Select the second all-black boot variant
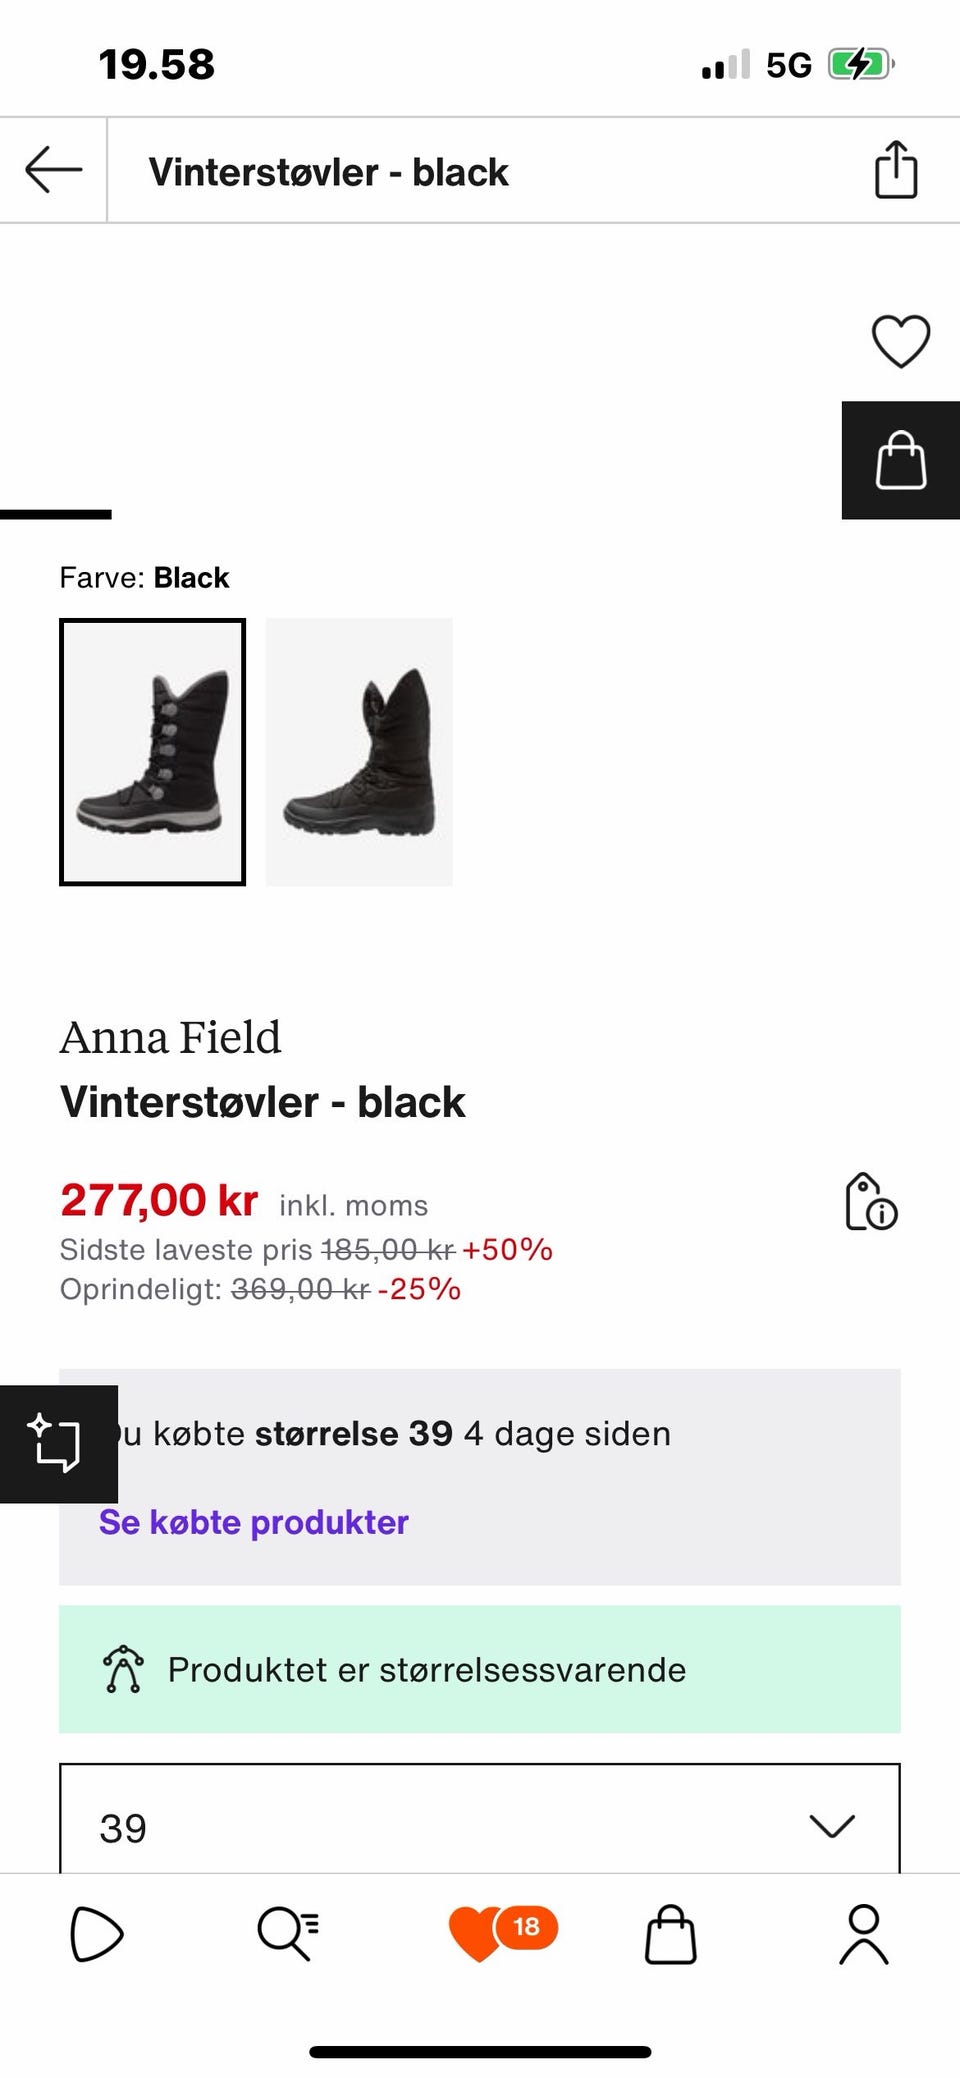 coord(359,752)
